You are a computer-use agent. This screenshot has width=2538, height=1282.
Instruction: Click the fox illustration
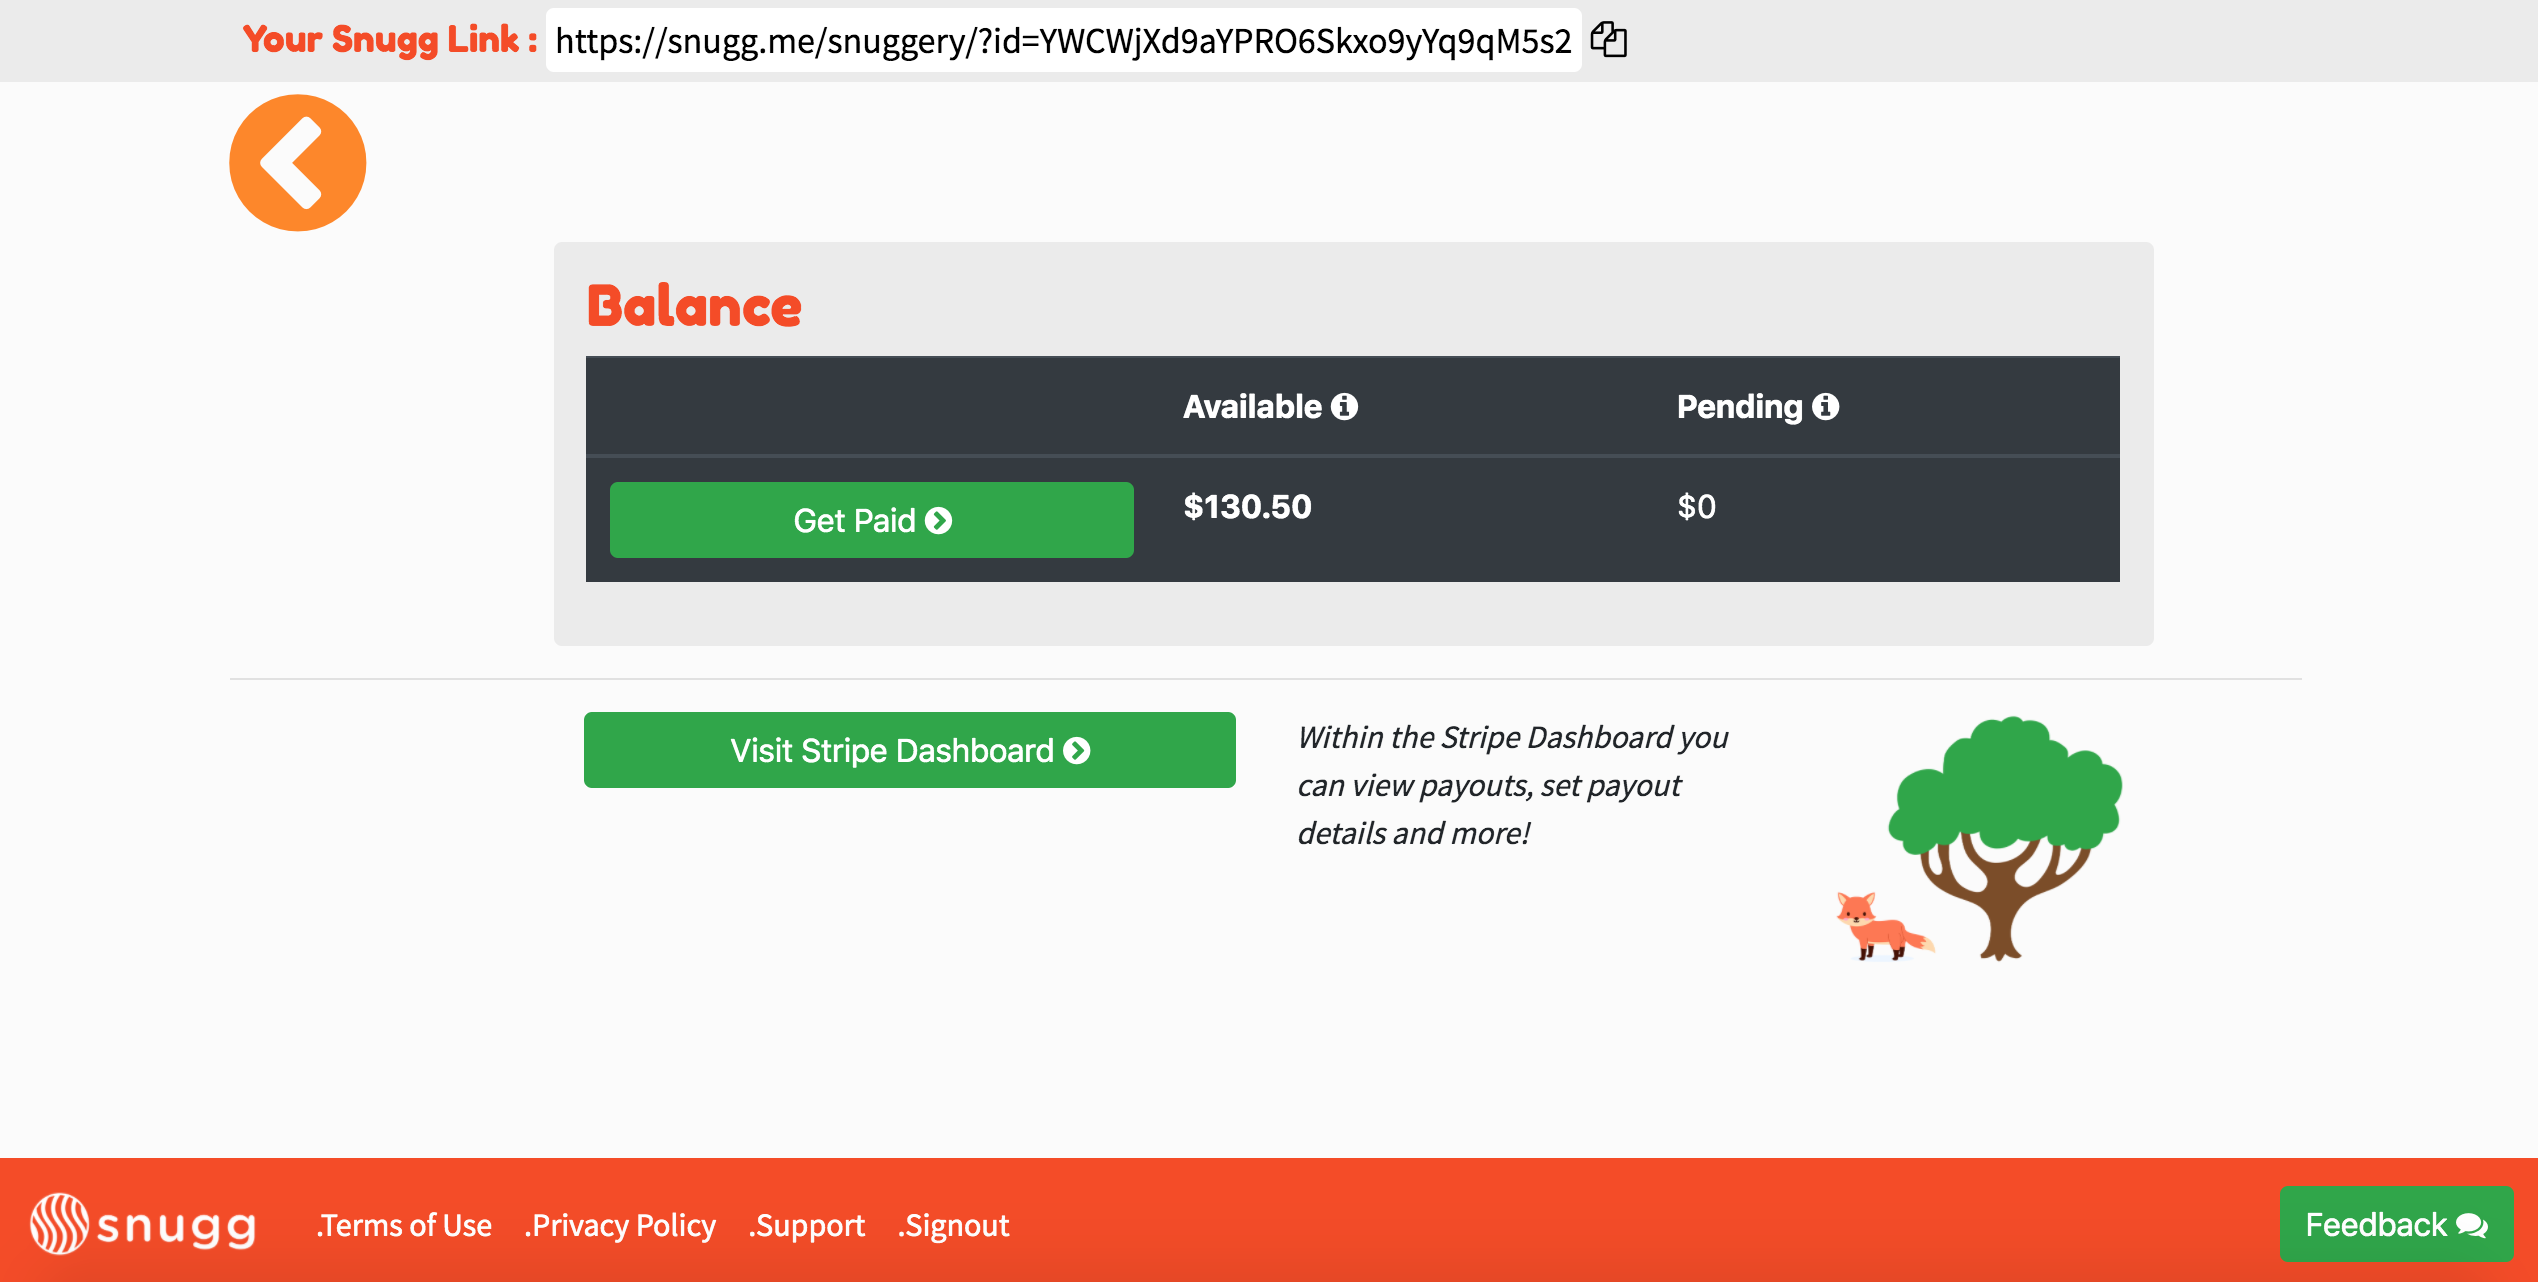[x=1880, y=927]
